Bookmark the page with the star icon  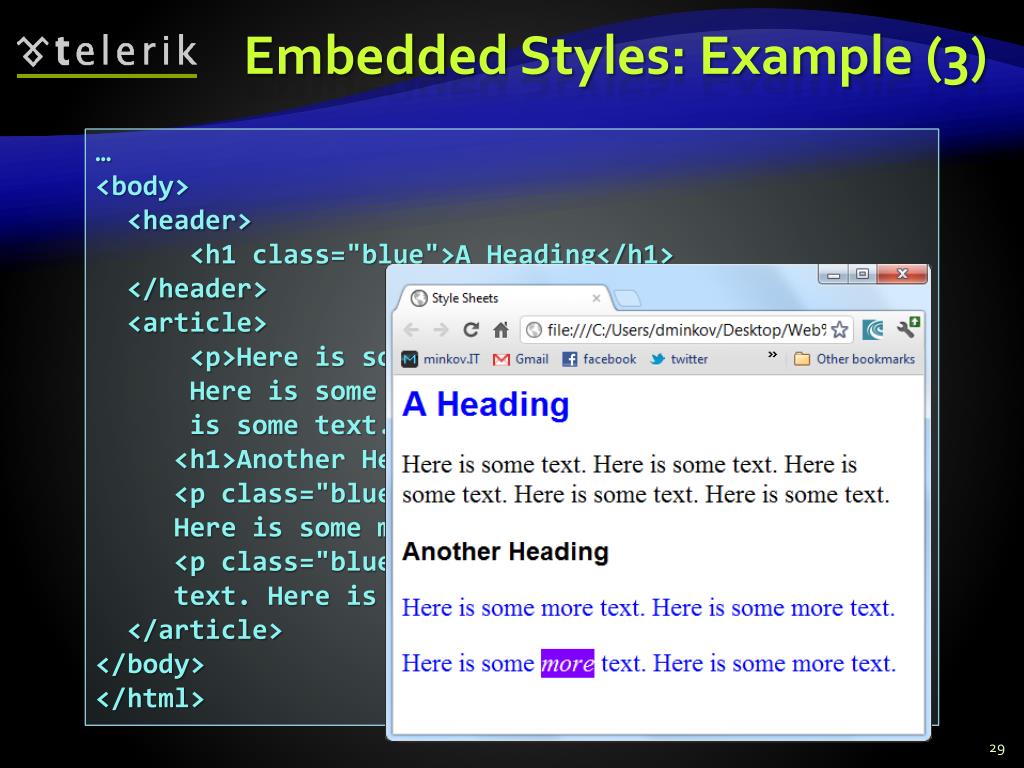840,330
